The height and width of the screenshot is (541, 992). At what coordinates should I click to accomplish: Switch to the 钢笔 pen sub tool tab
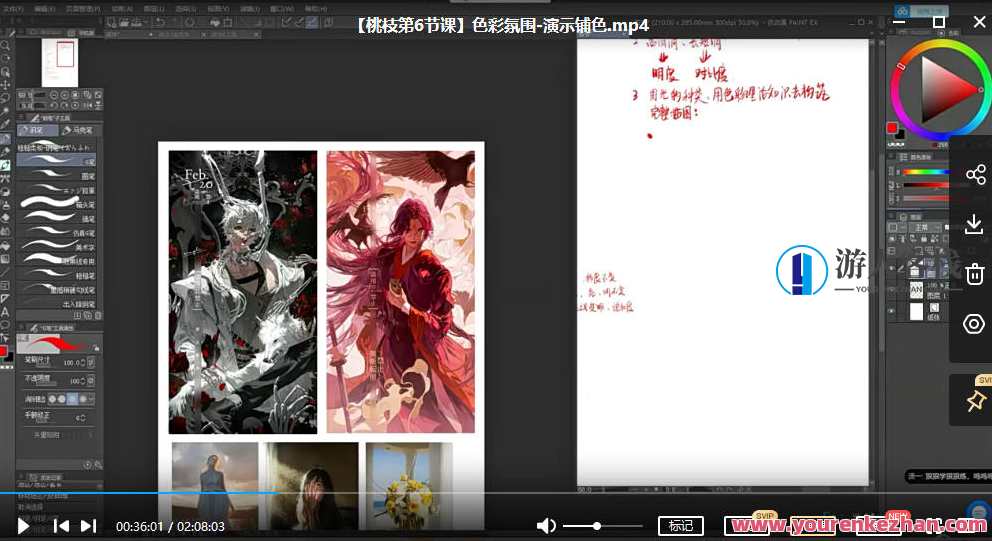pyautogui.click(x=37, y=130)
